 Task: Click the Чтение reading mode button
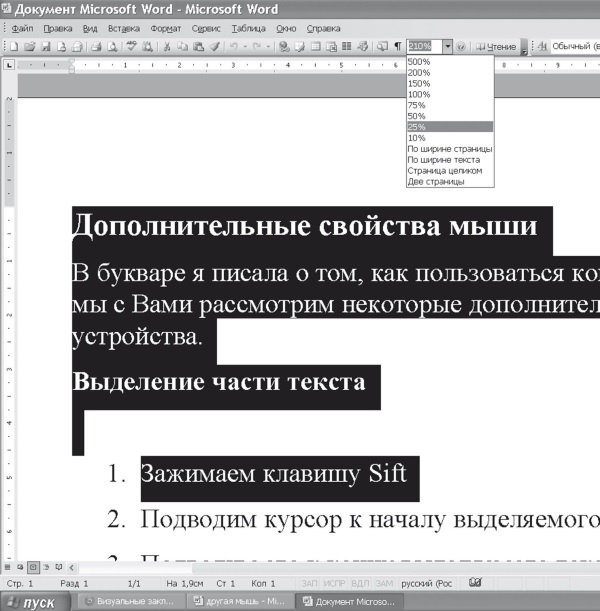coord(496,47)
